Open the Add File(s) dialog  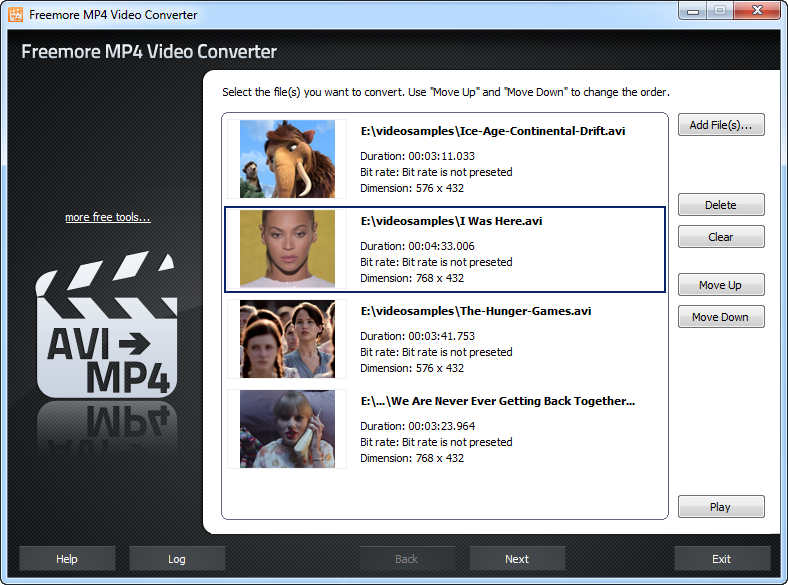click(720, 125)
